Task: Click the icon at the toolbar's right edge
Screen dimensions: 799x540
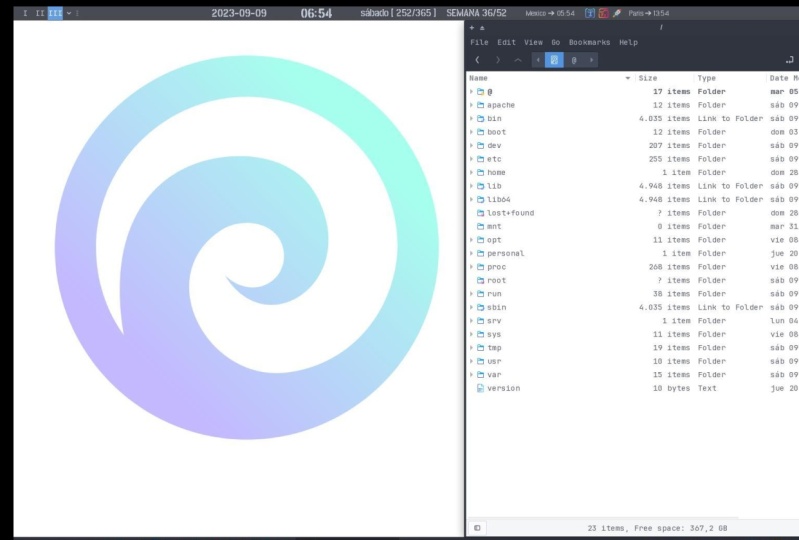Action: pos(790,60)
